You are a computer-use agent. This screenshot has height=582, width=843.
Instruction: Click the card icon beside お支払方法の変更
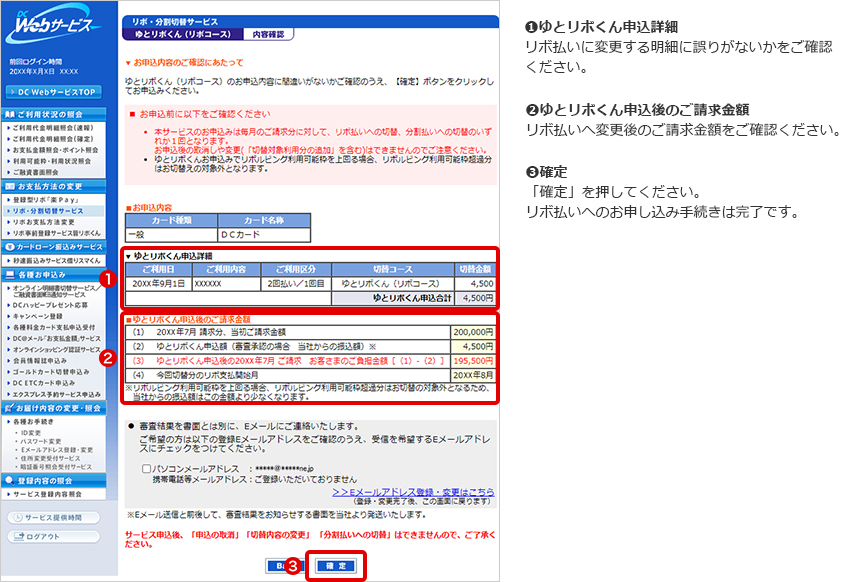click(9, 187)
